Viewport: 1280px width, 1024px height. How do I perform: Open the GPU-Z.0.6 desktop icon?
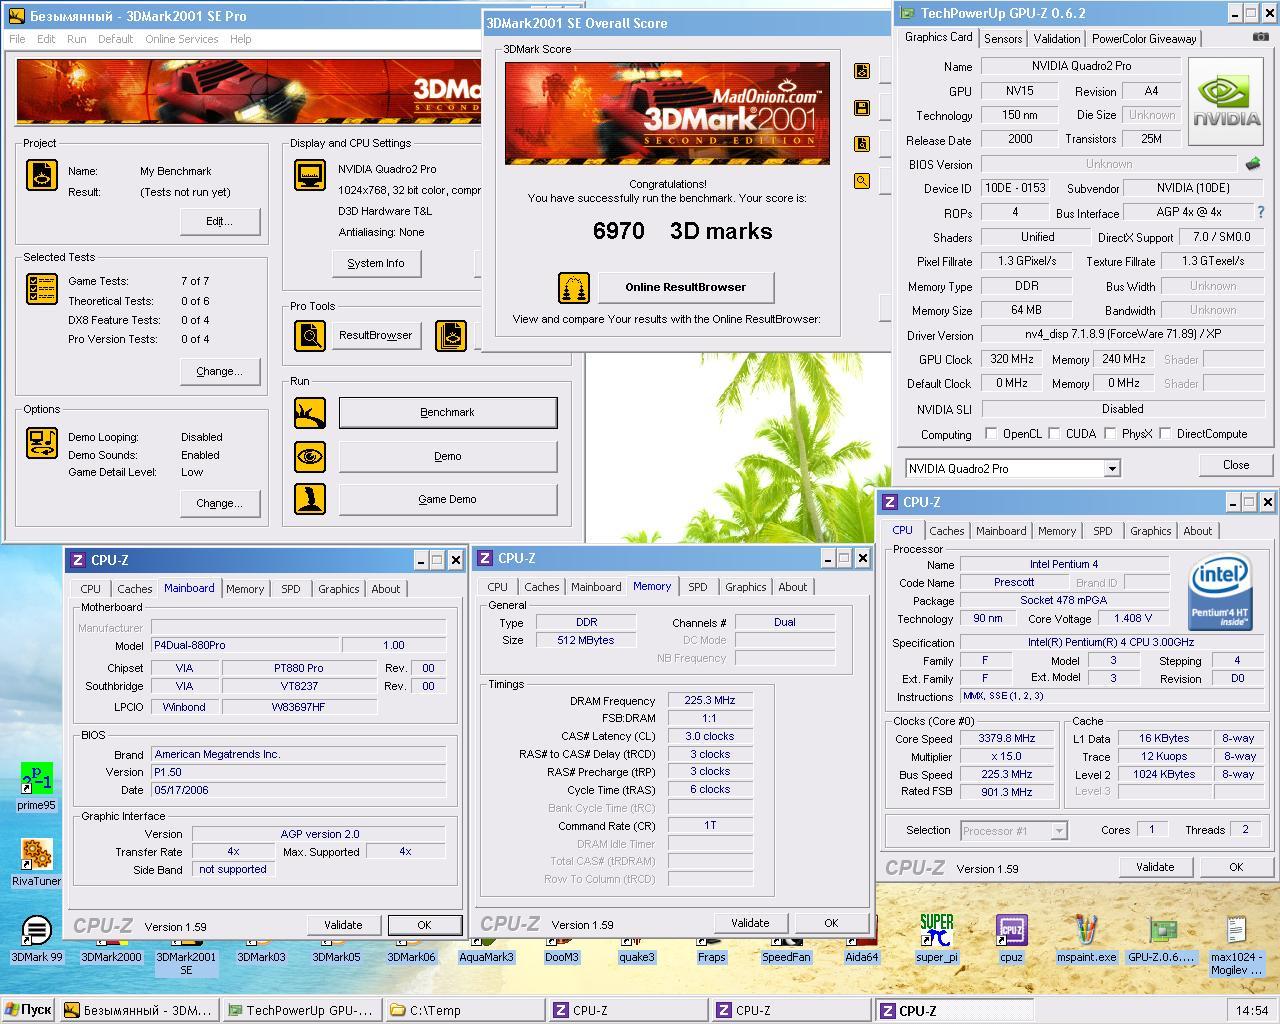click(x=1161, y=938)
